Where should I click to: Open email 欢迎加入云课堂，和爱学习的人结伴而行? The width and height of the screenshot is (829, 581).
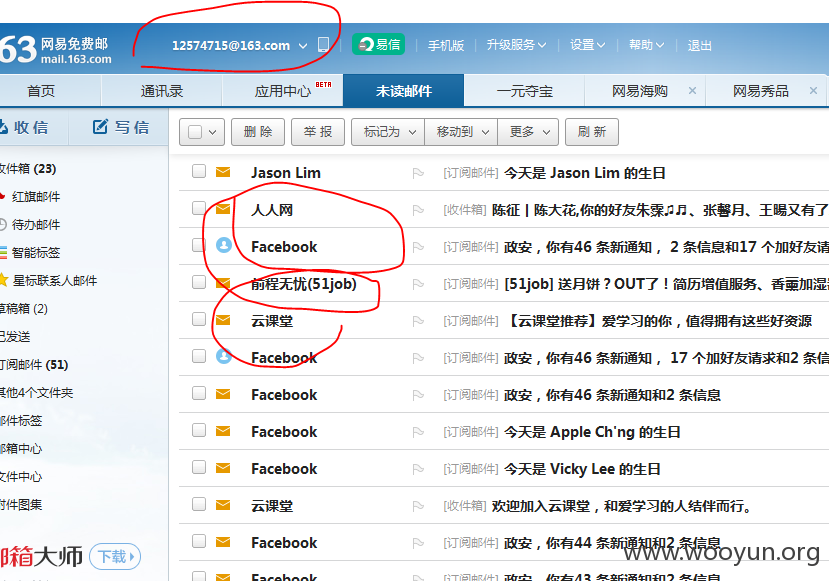coord(621,506)
